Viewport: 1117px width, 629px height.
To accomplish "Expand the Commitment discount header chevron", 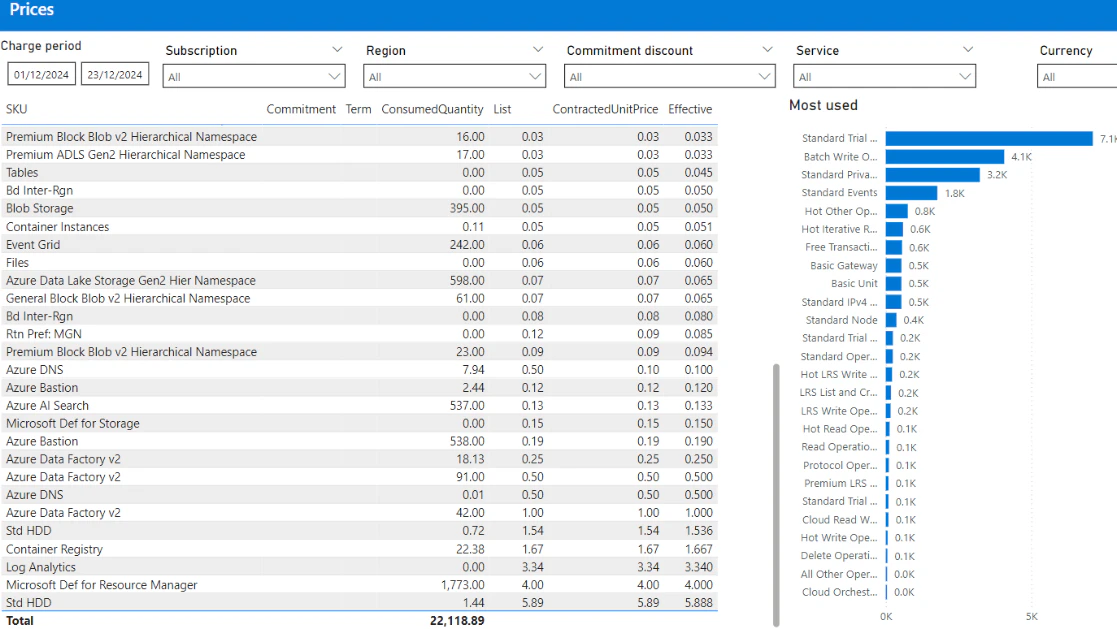I will click(x=767, y=50).
